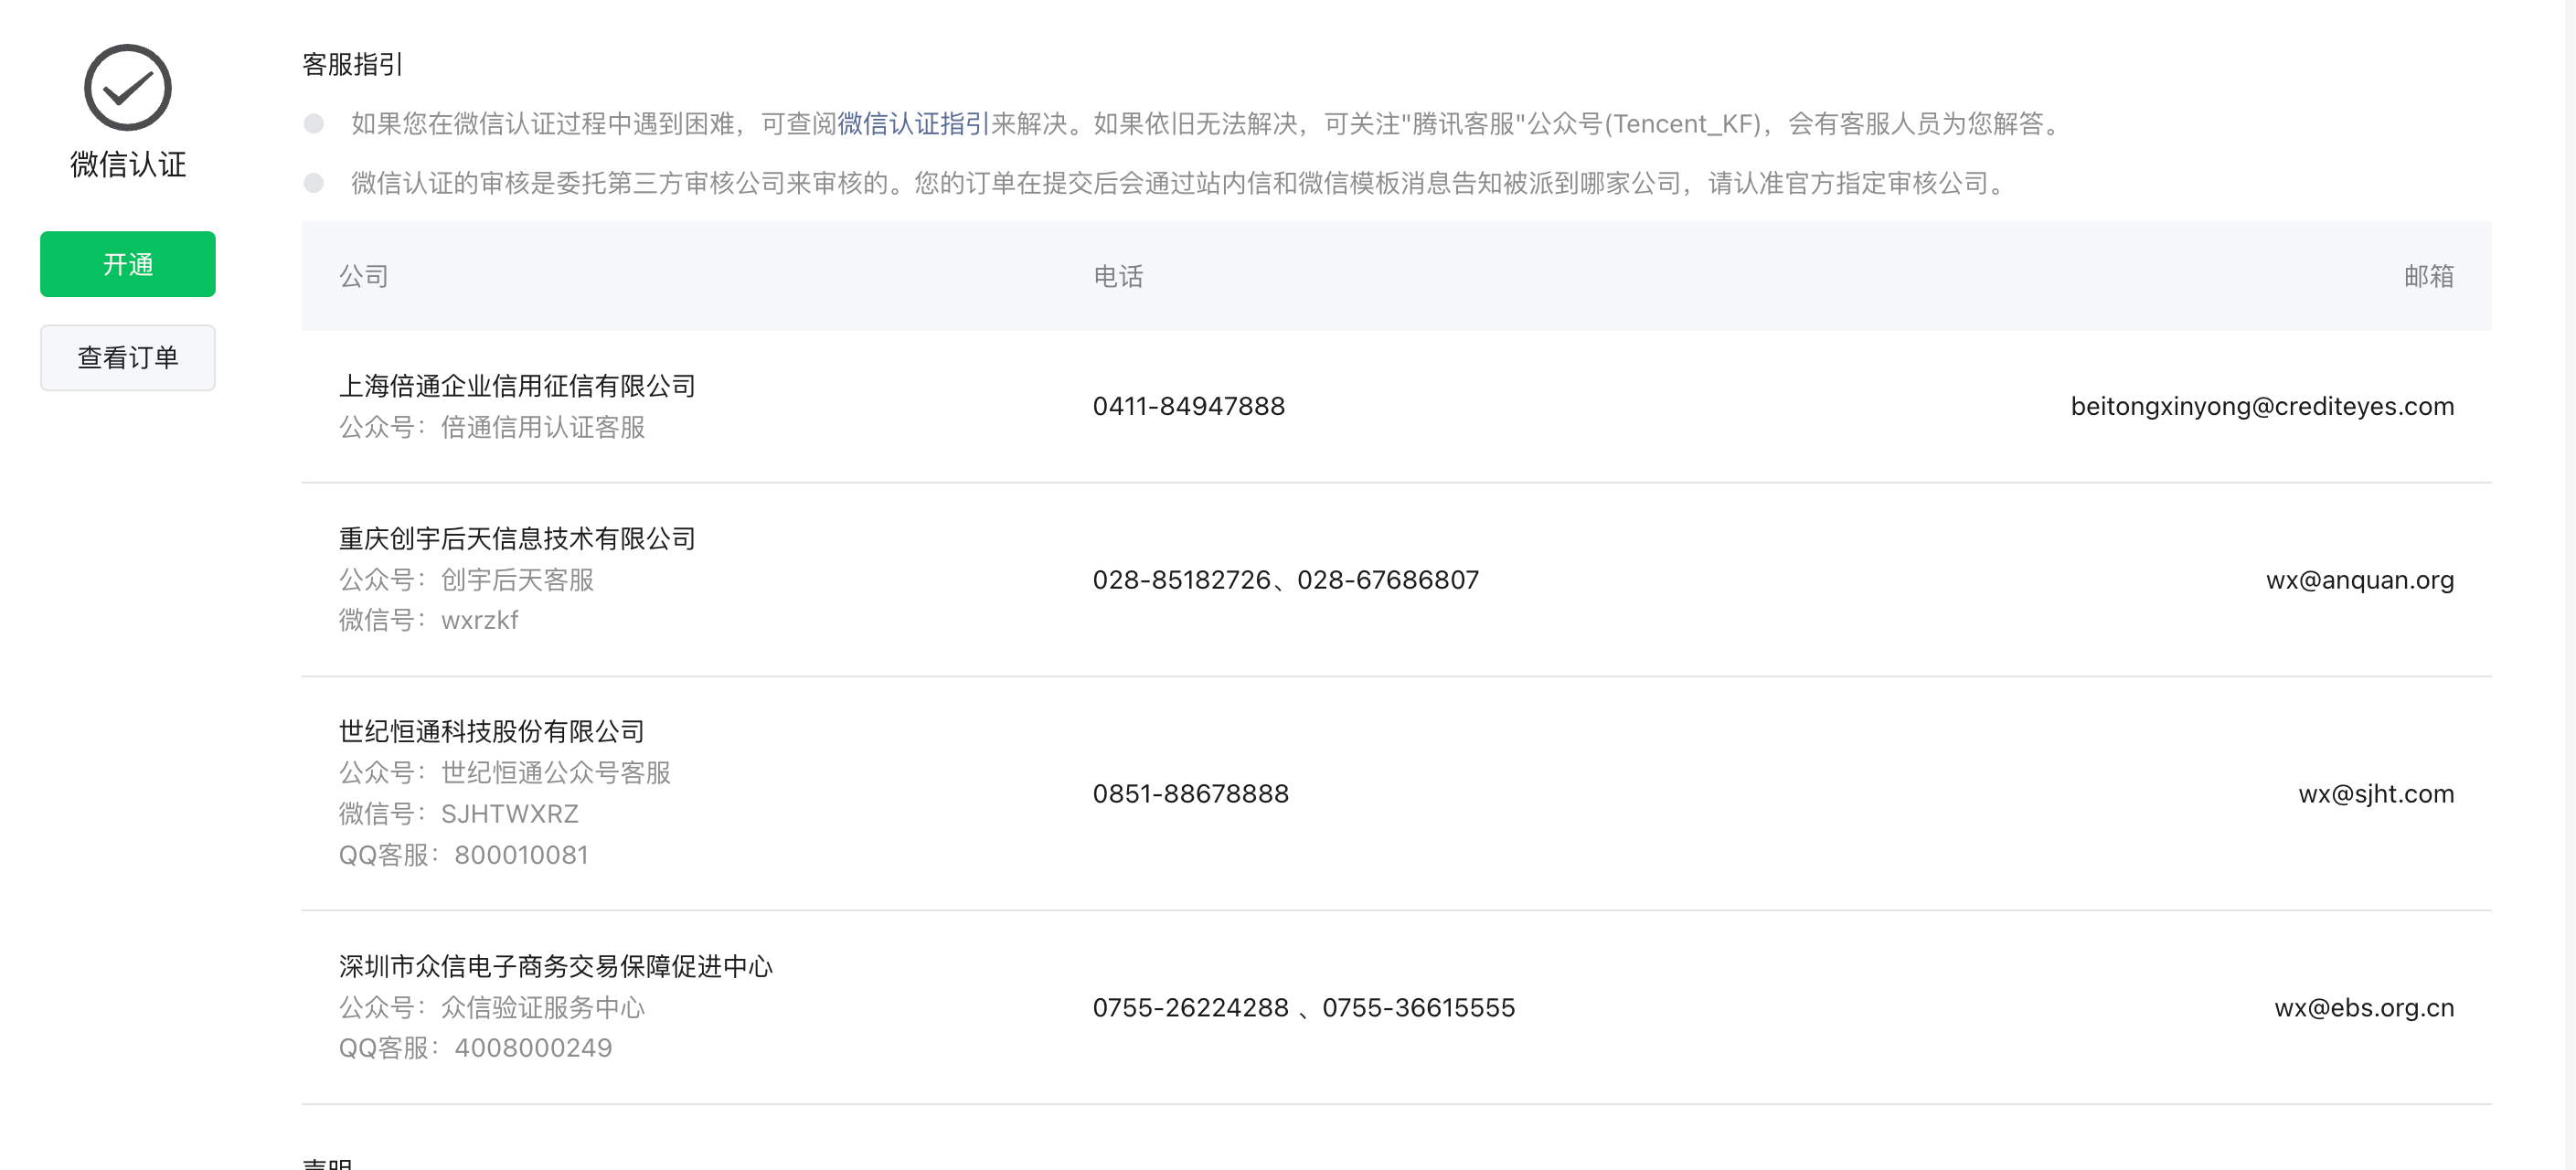The height and width of the screenshot is (1170, 2576).
Task: Select company name 世纪恒通科技股份有限公司
Action: [492, 732]
